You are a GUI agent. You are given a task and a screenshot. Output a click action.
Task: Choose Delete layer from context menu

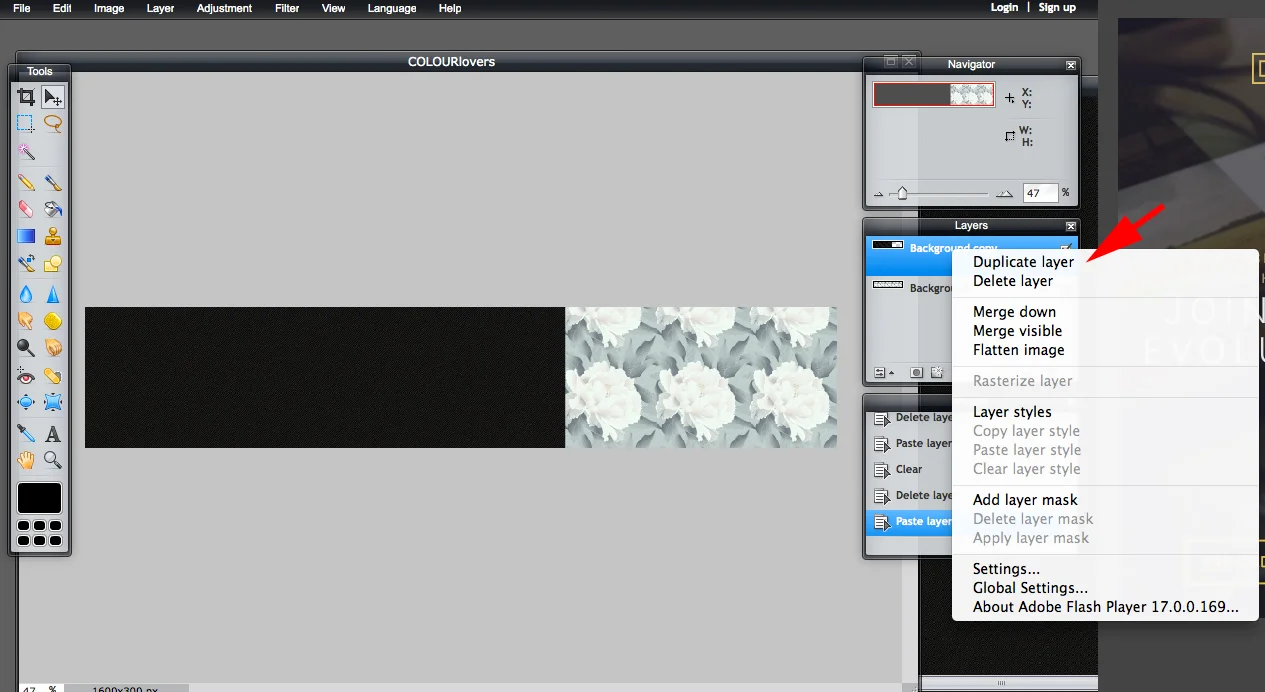point(1013,281)
